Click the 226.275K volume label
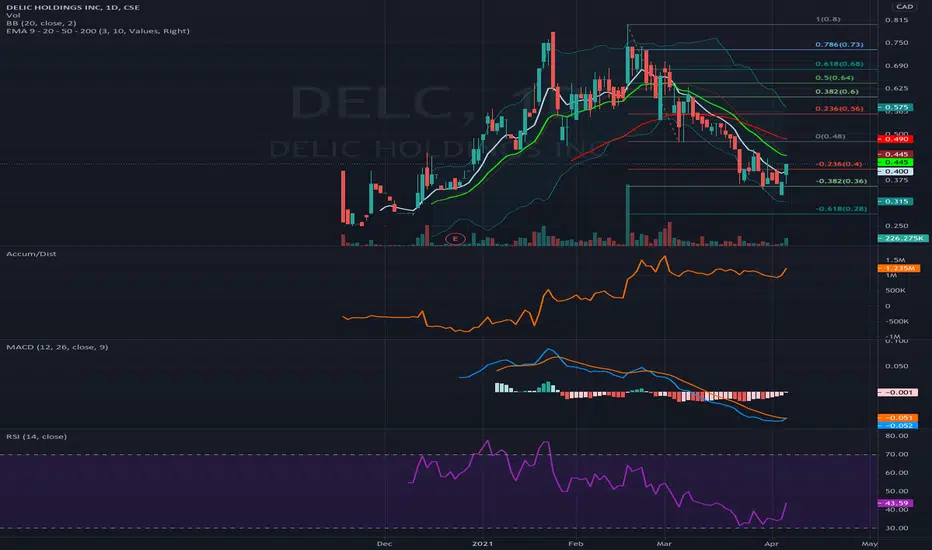 coord(903,238)
